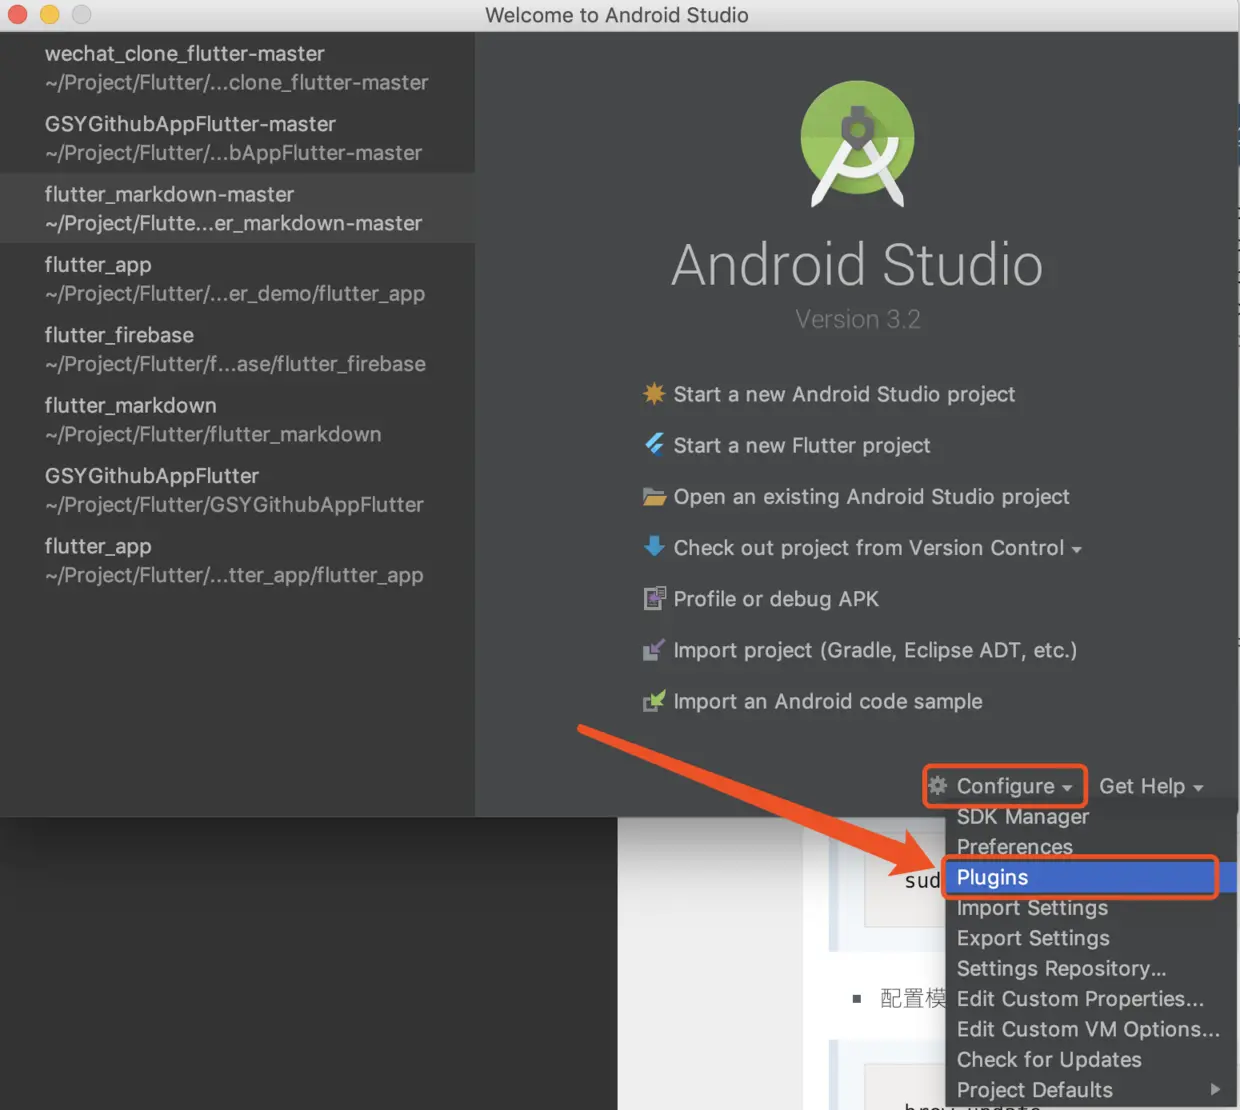The image size is (1240, 1110).
Task: Click the Version 3.2 label
Action: tap(857, 319)
